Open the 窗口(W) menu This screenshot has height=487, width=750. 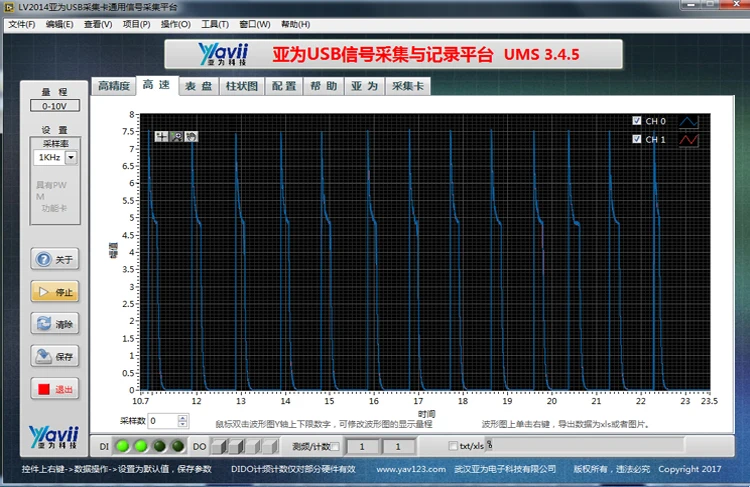point(254,24)
